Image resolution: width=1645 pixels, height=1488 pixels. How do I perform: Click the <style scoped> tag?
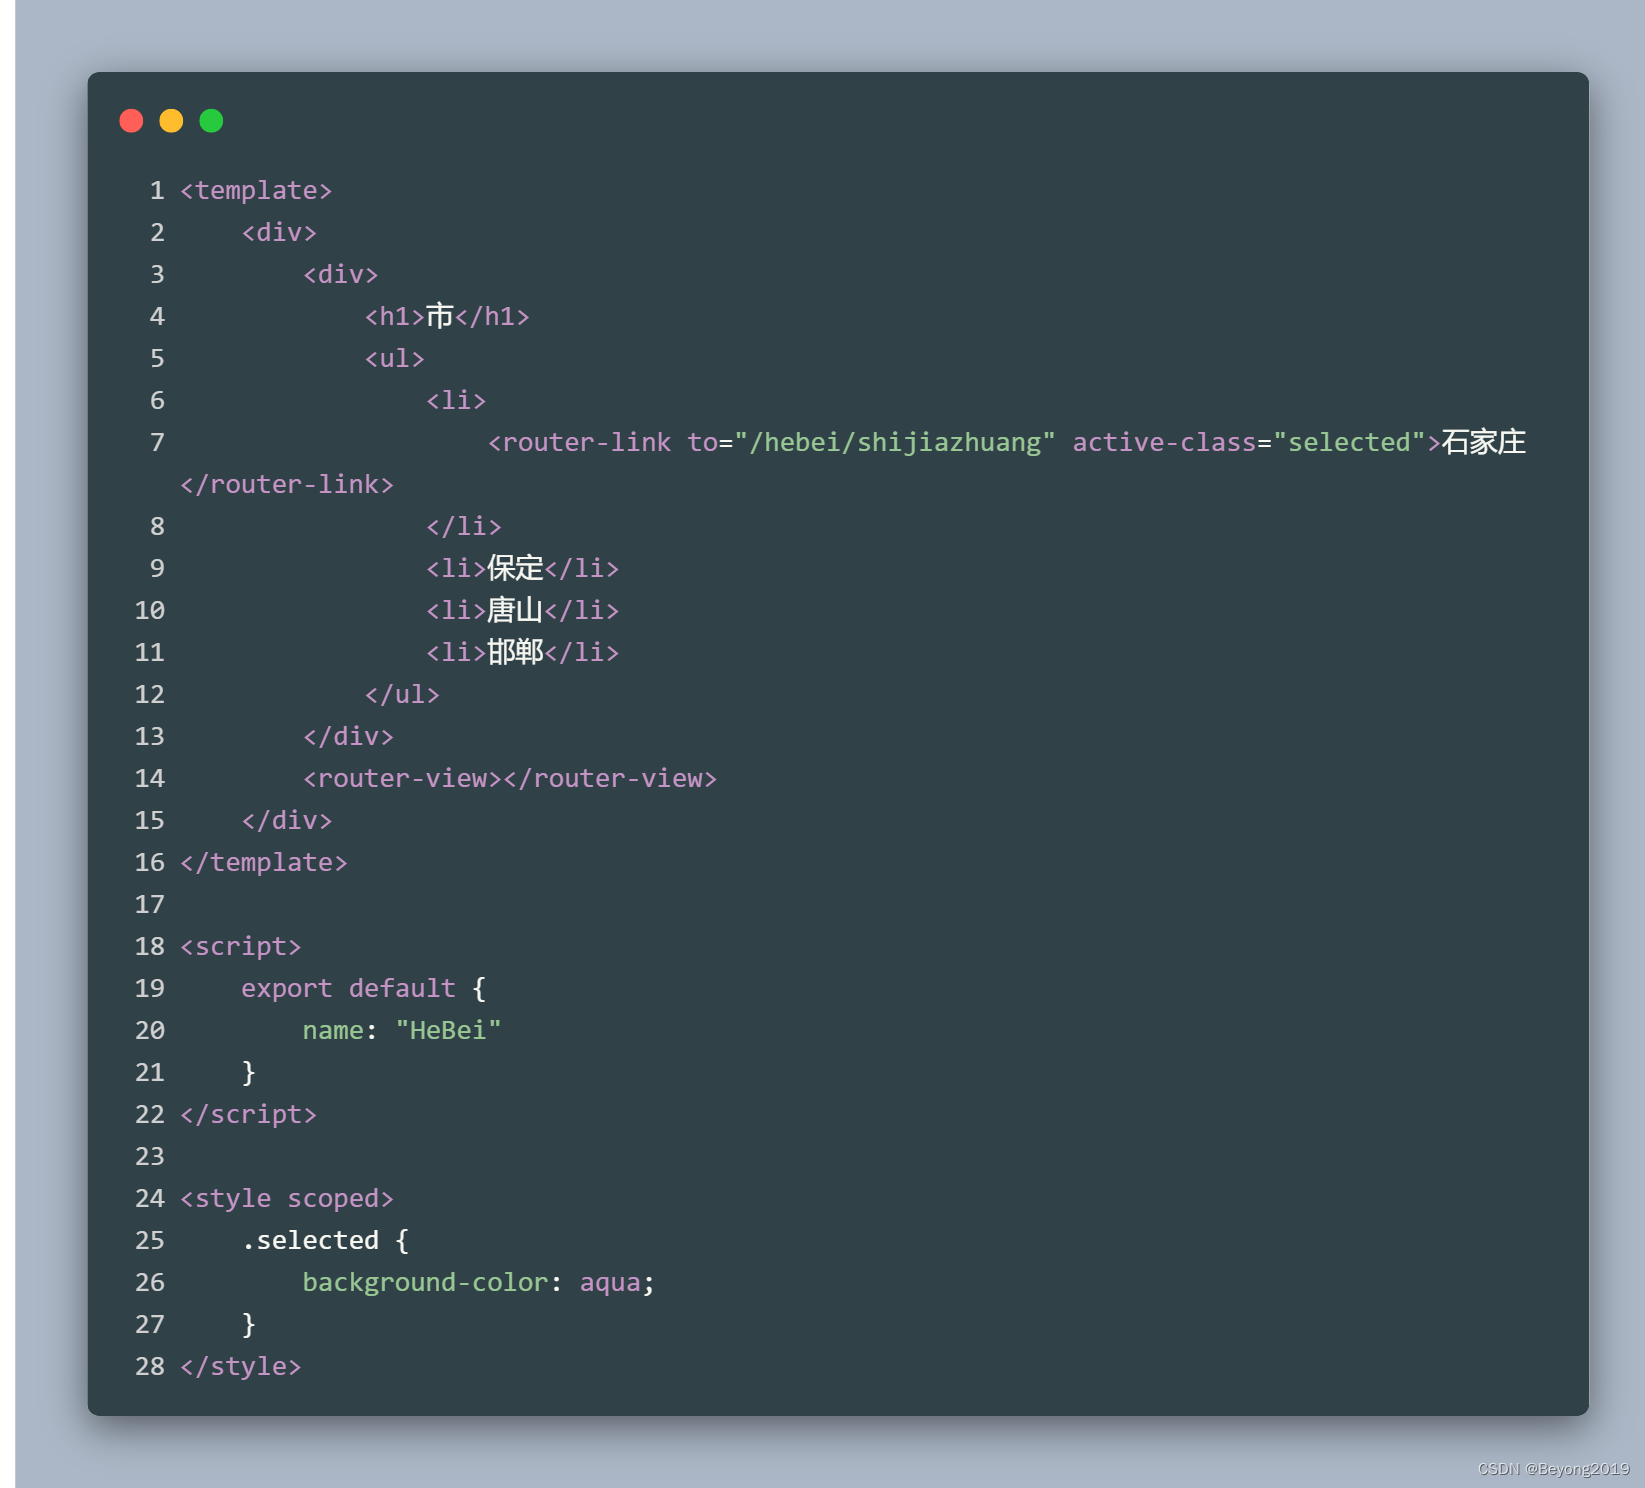287,1198
